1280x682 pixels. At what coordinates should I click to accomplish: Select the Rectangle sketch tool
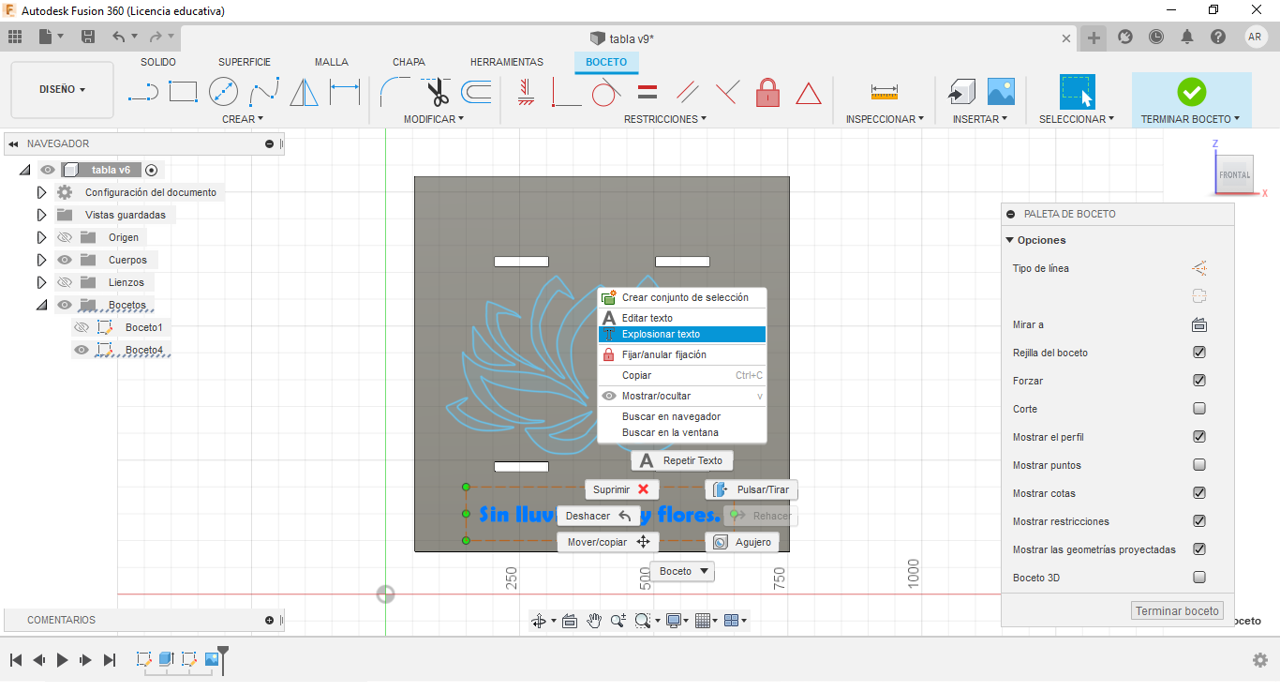point(183,93)
